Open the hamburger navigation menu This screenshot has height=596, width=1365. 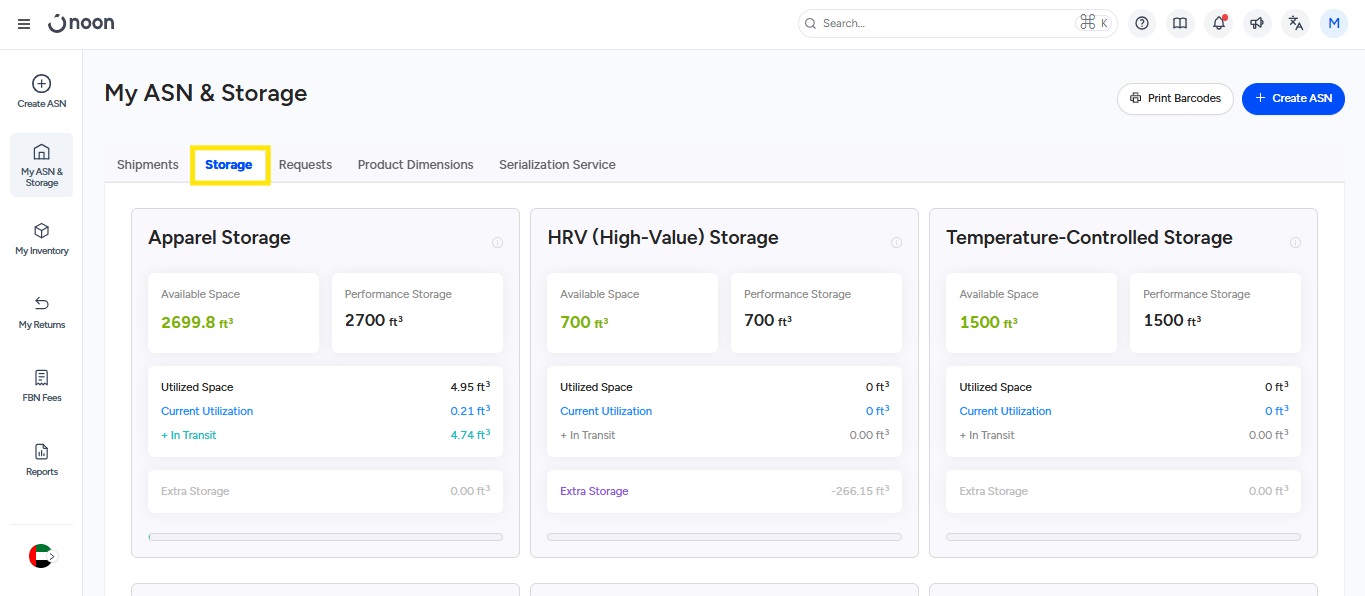tap(24, 24)
